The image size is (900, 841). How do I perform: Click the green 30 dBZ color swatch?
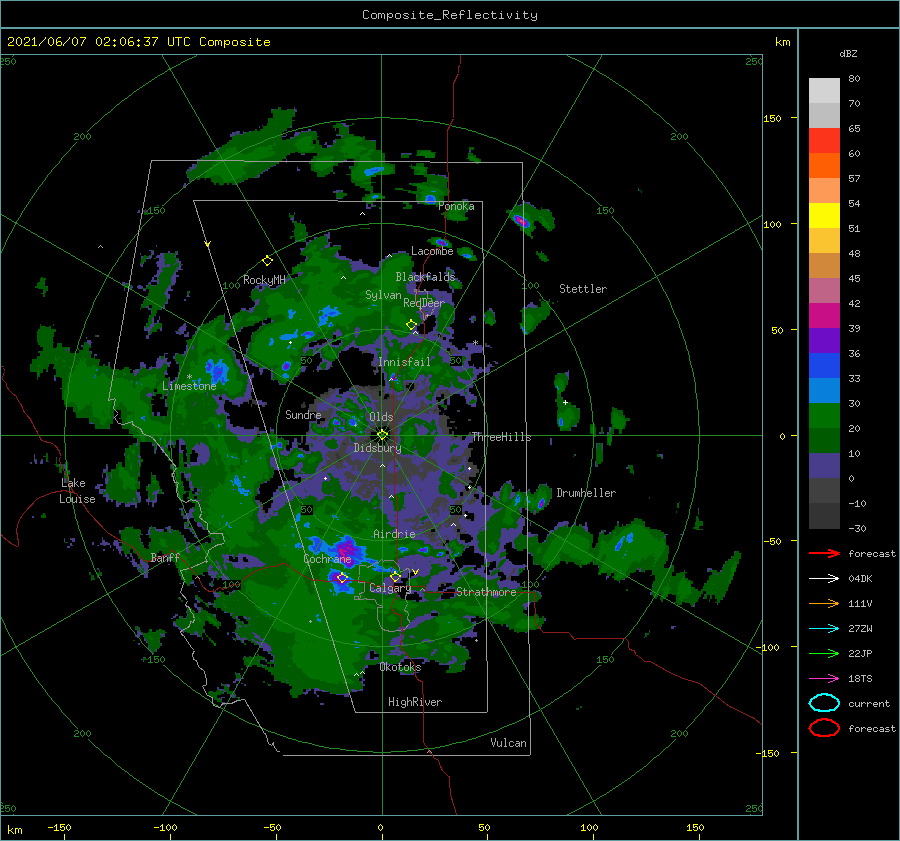pos(824,415)
